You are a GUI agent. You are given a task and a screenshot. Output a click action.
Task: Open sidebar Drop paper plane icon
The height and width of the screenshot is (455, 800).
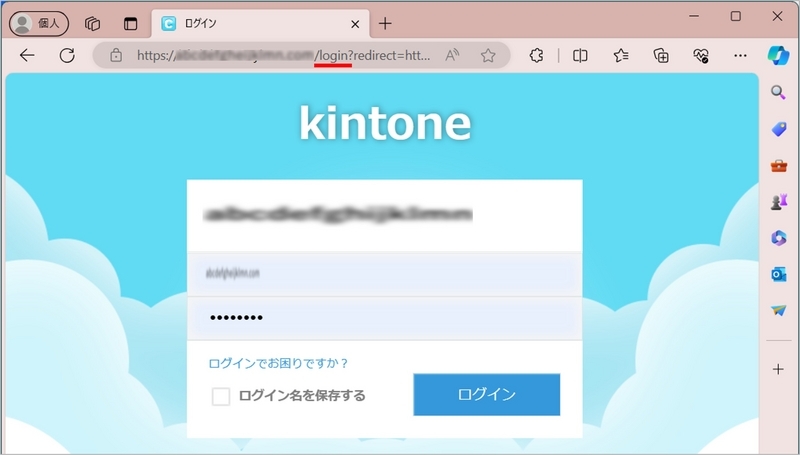(x=779, y=310)
